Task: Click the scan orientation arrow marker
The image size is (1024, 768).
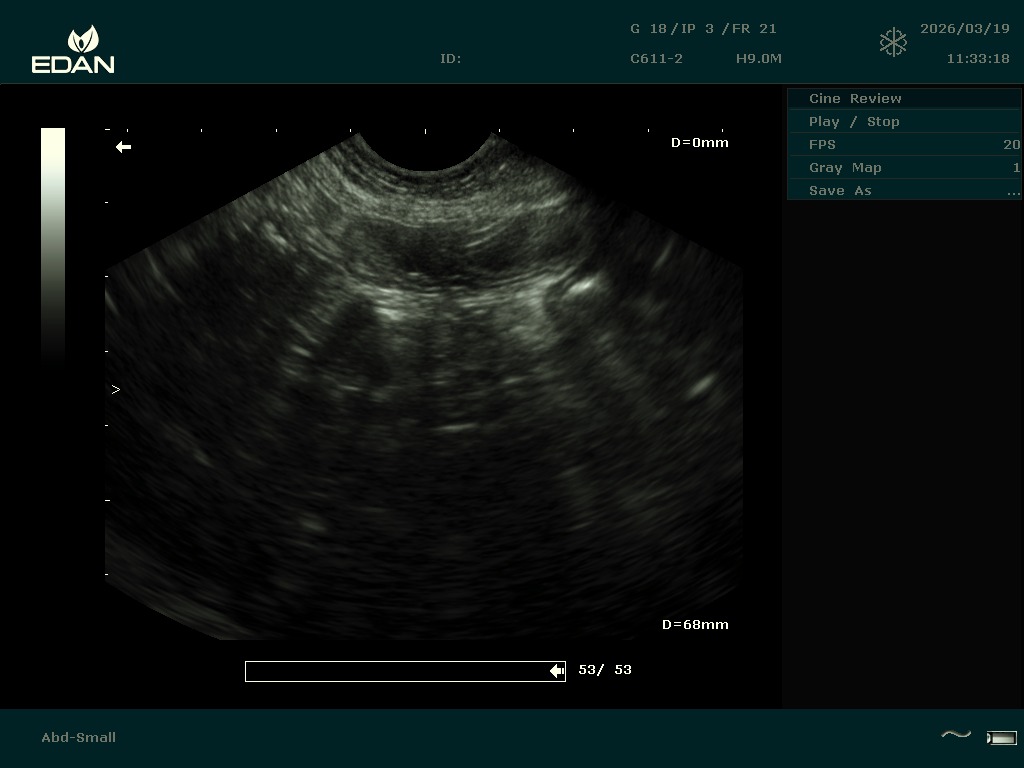Action: [x=124, y=147]
